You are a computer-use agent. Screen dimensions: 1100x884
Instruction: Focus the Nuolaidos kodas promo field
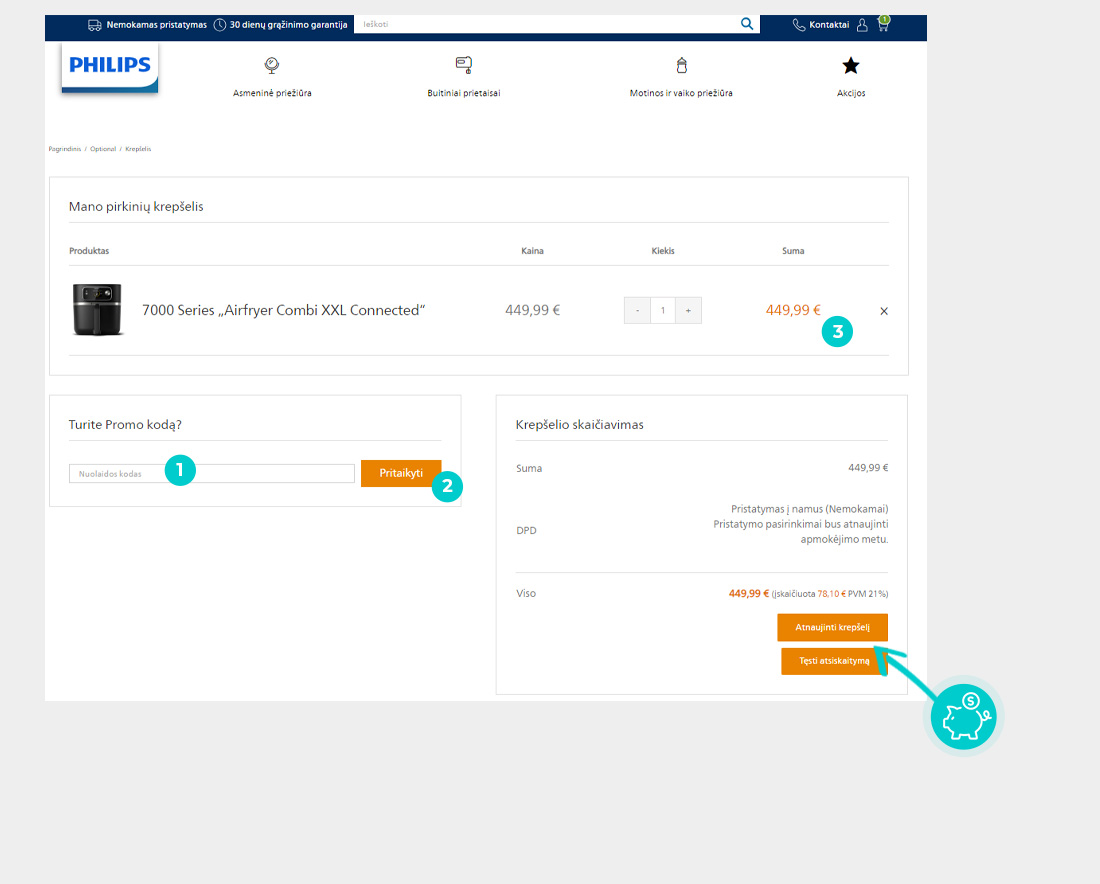212,474
